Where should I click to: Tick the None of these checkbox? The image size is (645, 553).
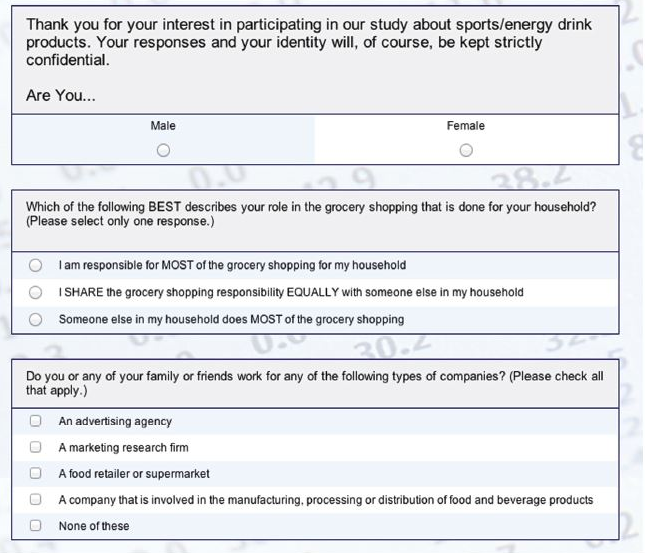pos(36,525)
